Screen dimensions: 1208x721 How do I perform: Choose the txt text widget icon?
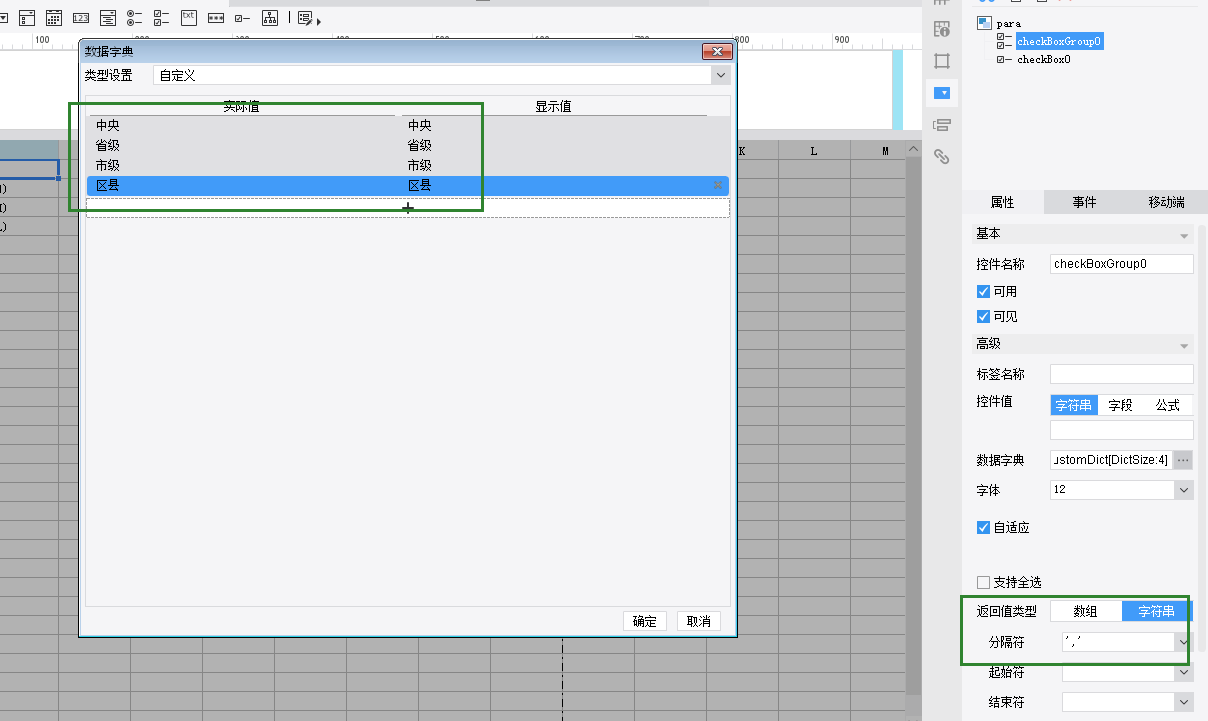[188, 17]
